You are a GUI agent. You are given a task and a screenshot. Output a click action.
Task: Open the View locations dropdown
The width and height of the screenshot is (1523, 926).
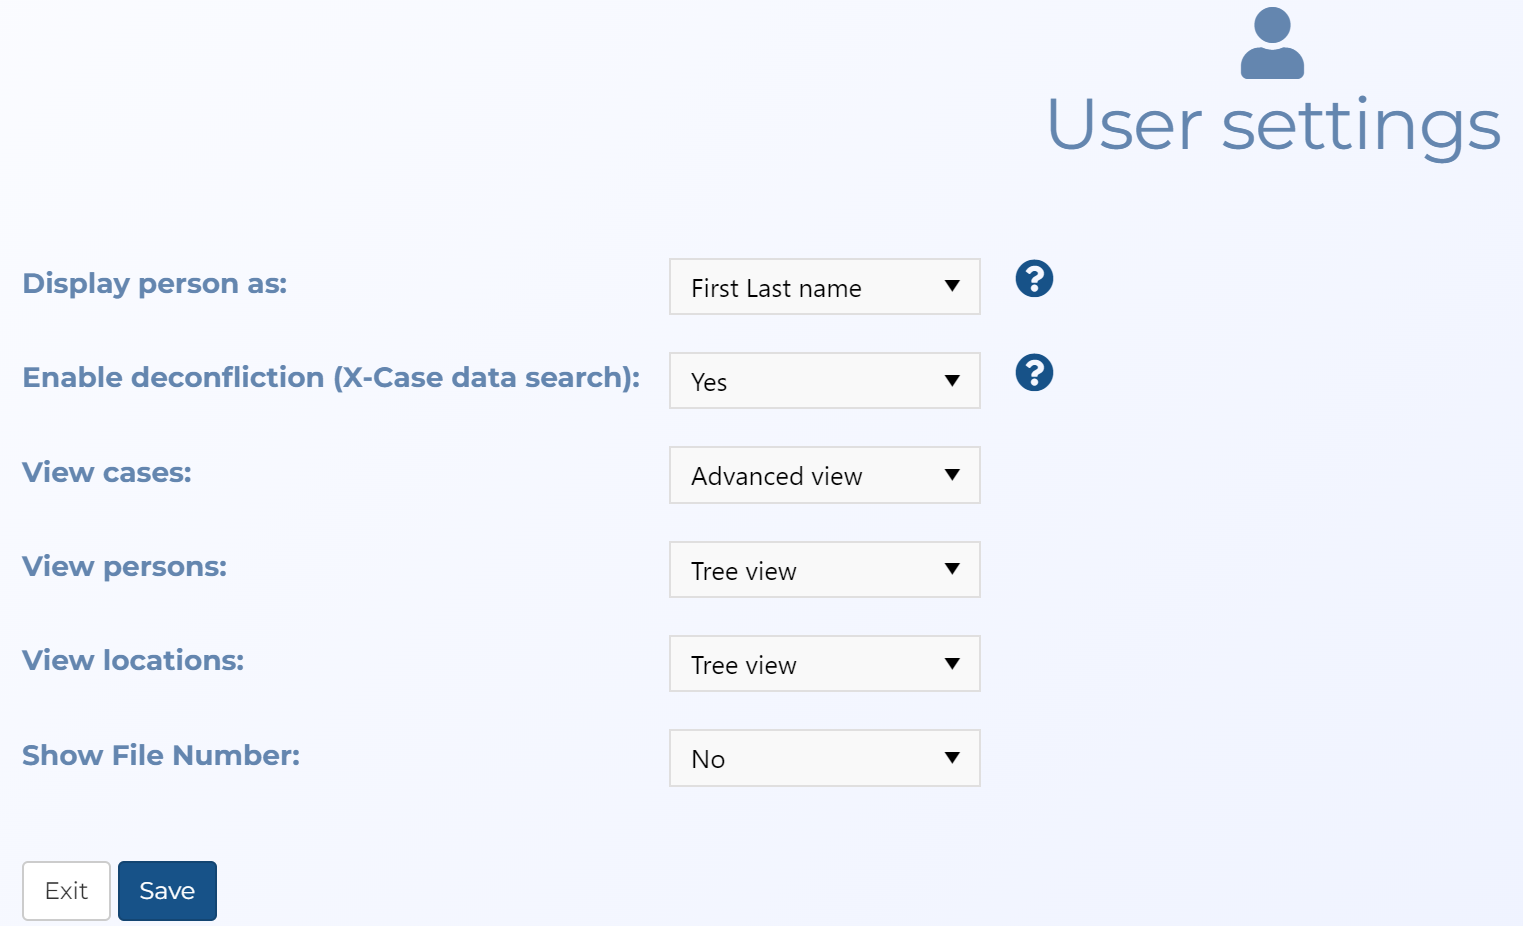pyautogui.click(x=824, y=664)
